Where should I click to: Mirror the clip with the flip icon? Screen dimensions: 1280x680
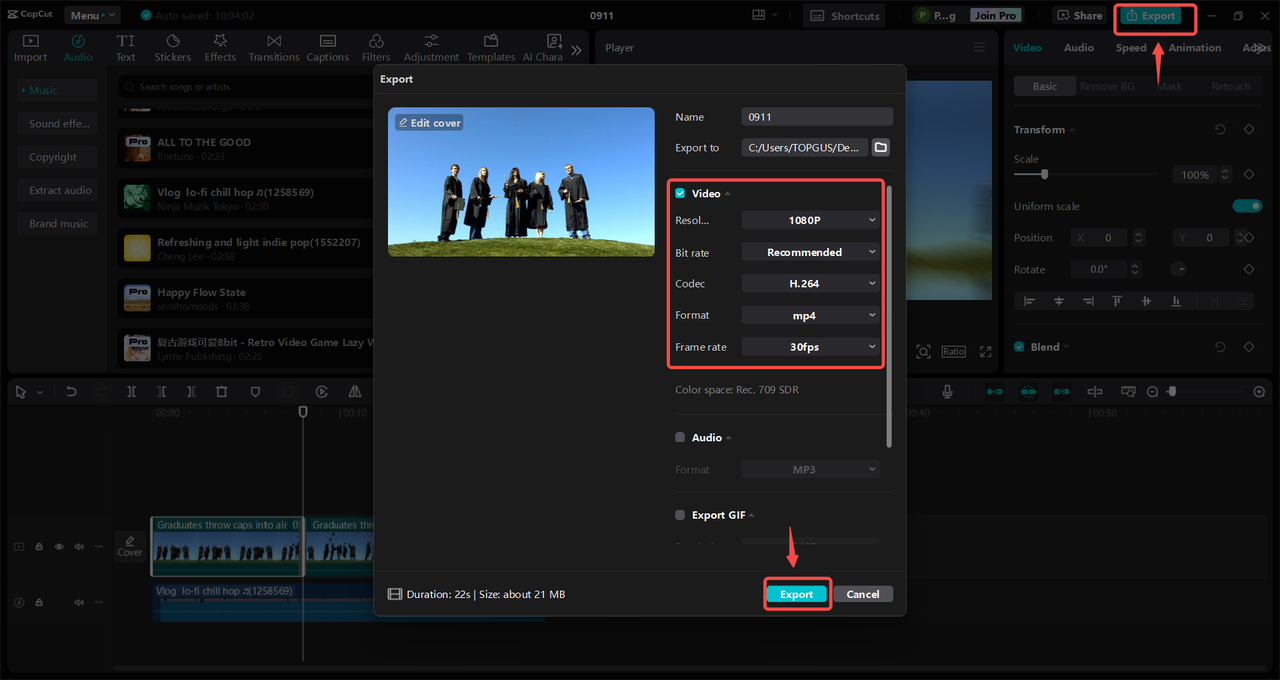point(355,392)
